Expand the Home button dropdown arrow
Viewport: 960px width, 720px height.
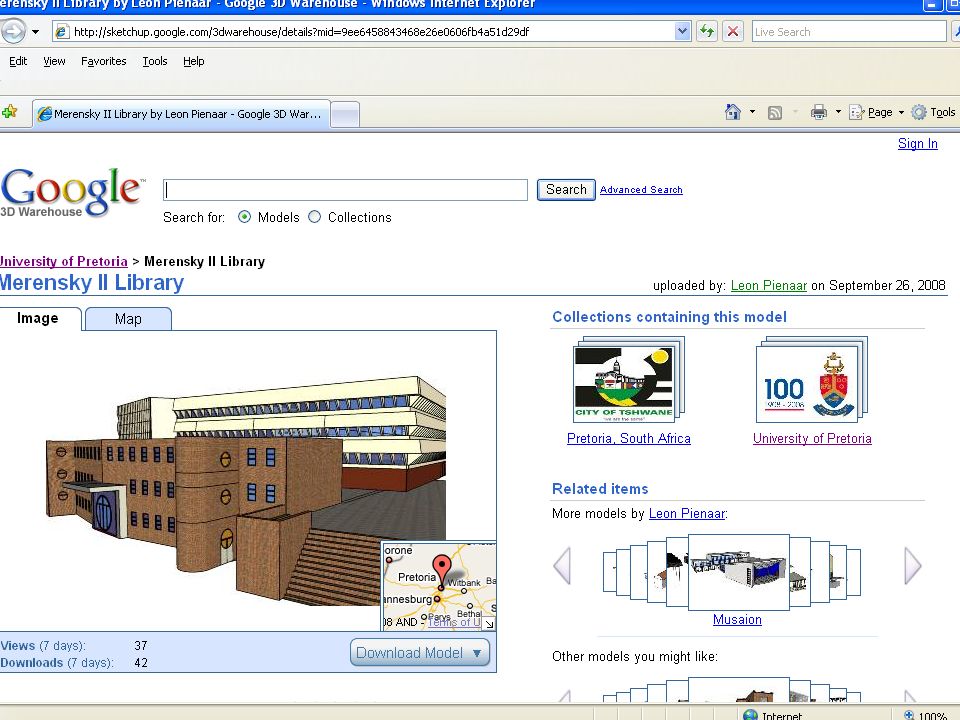point(752,112)
